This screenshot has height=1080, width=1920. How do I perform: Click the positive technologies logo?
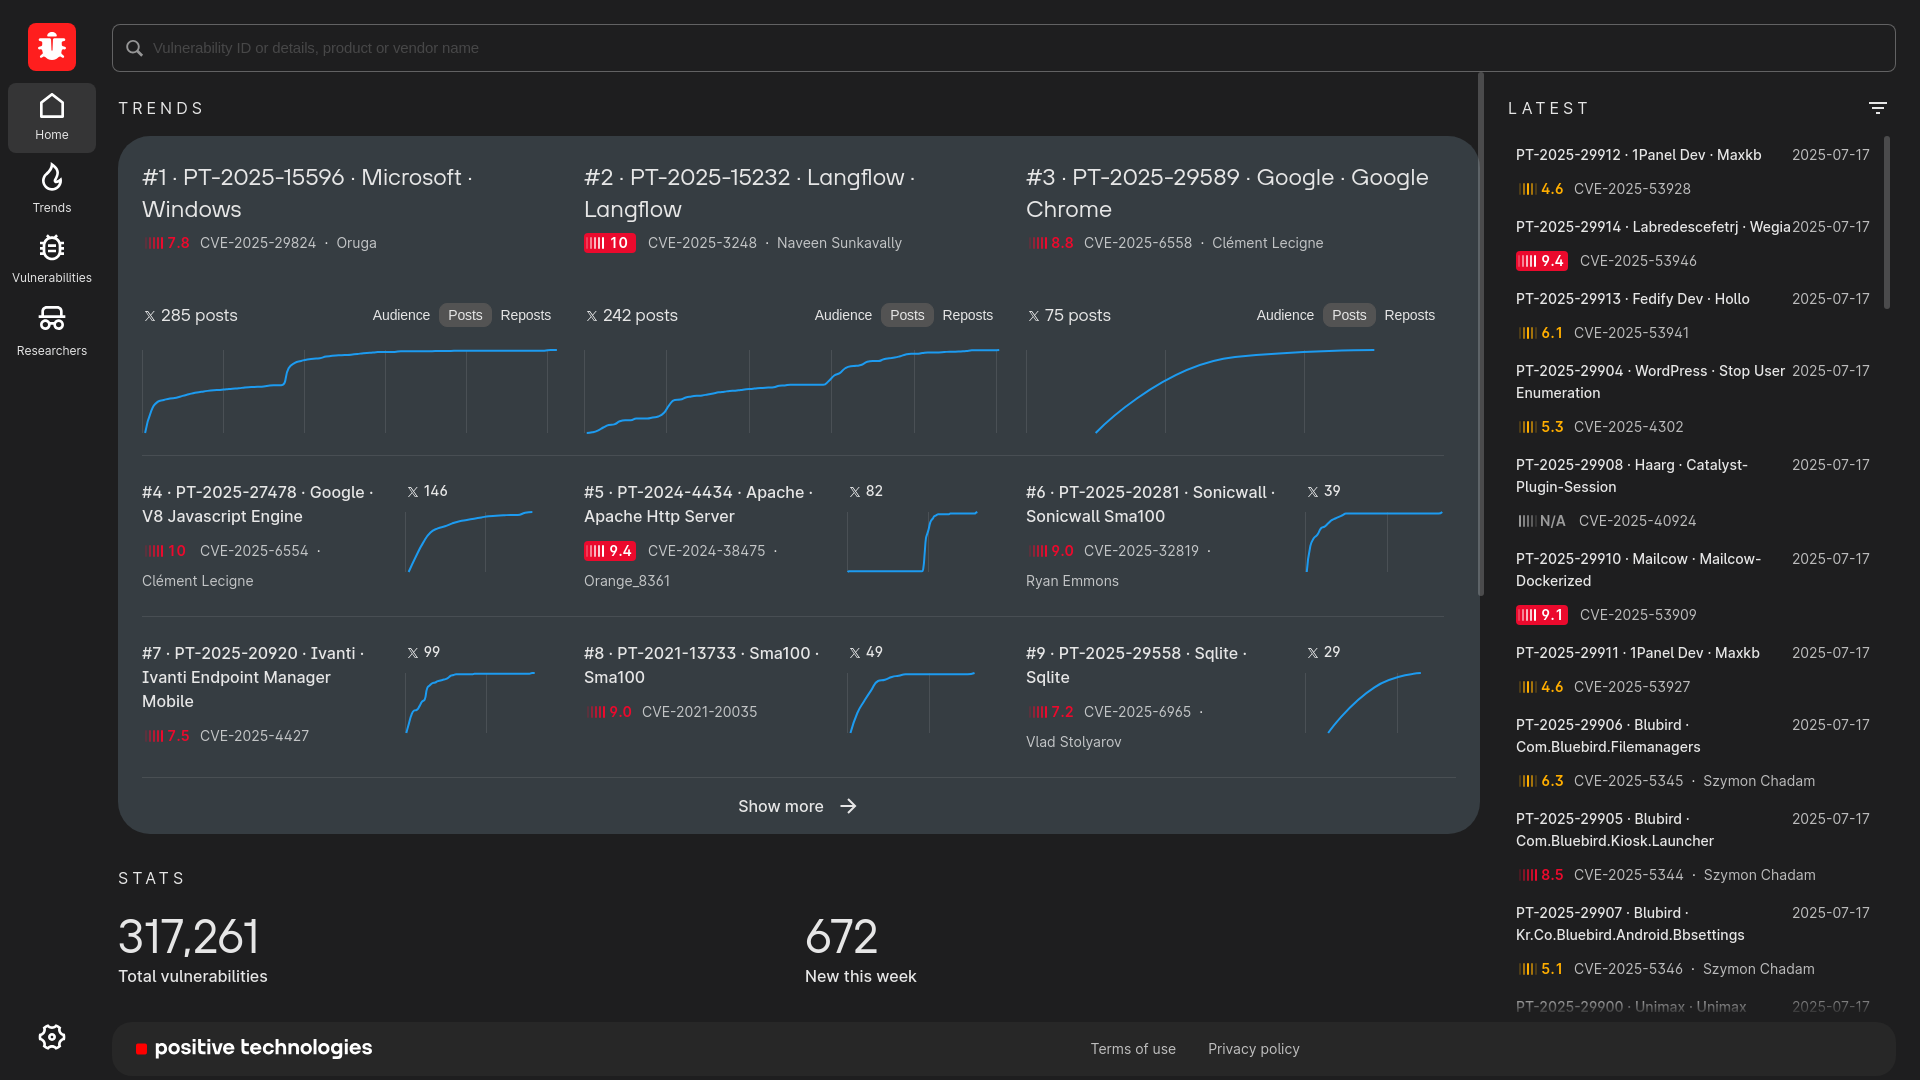(254, 1048)
